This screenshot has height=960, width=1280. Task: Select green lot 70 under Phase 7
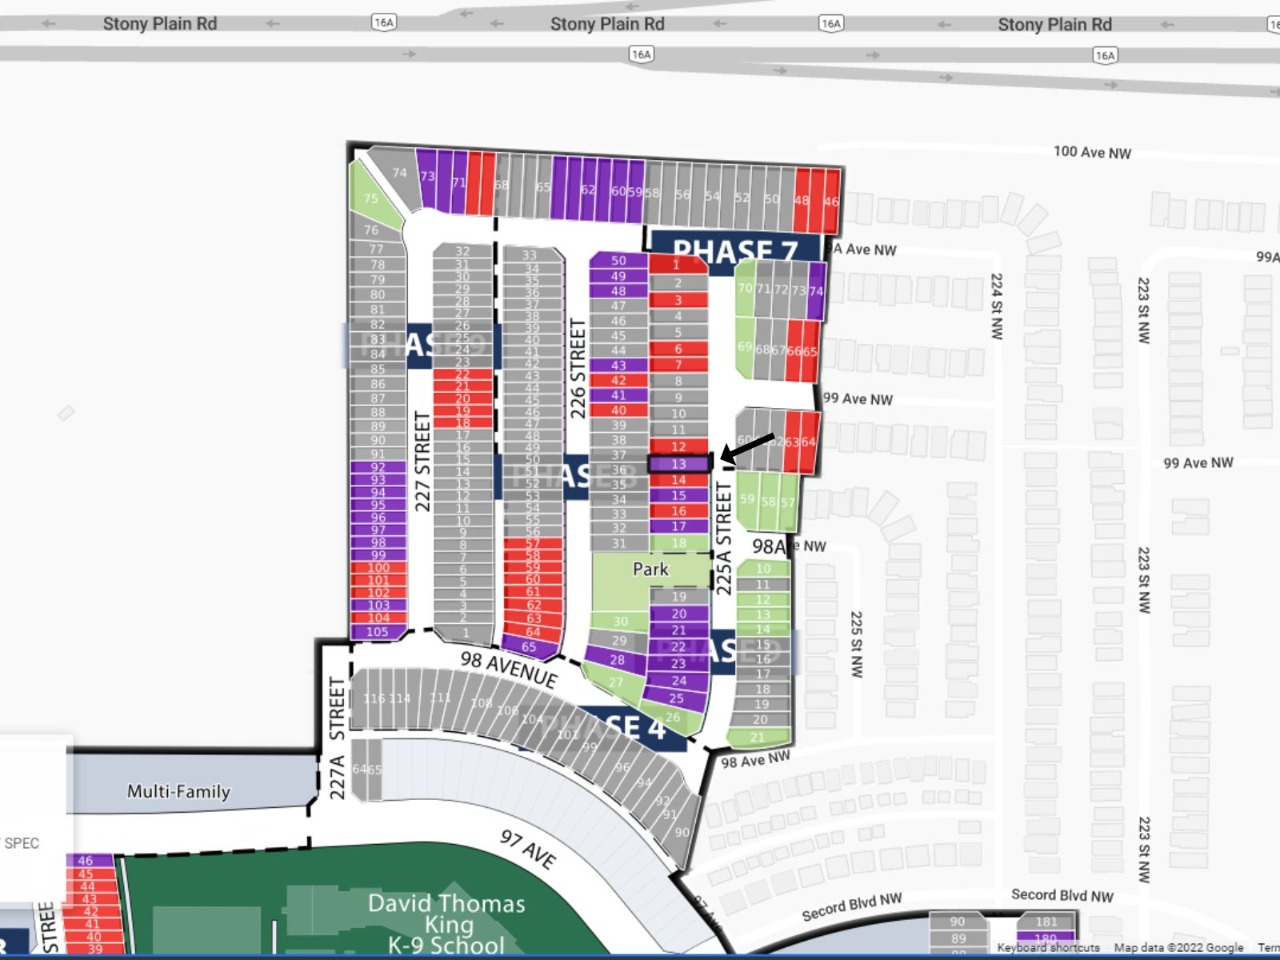(744, 289)
